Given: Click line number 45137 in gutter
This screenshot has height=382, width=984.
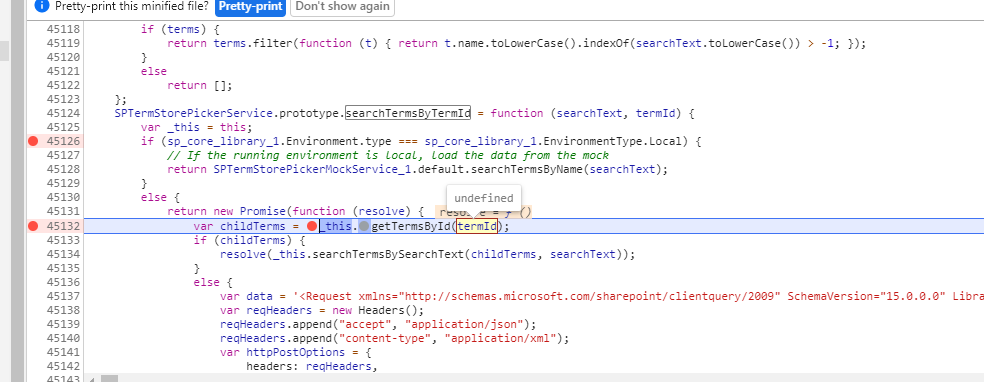Looking at the screenshot, I should point(63,296).
